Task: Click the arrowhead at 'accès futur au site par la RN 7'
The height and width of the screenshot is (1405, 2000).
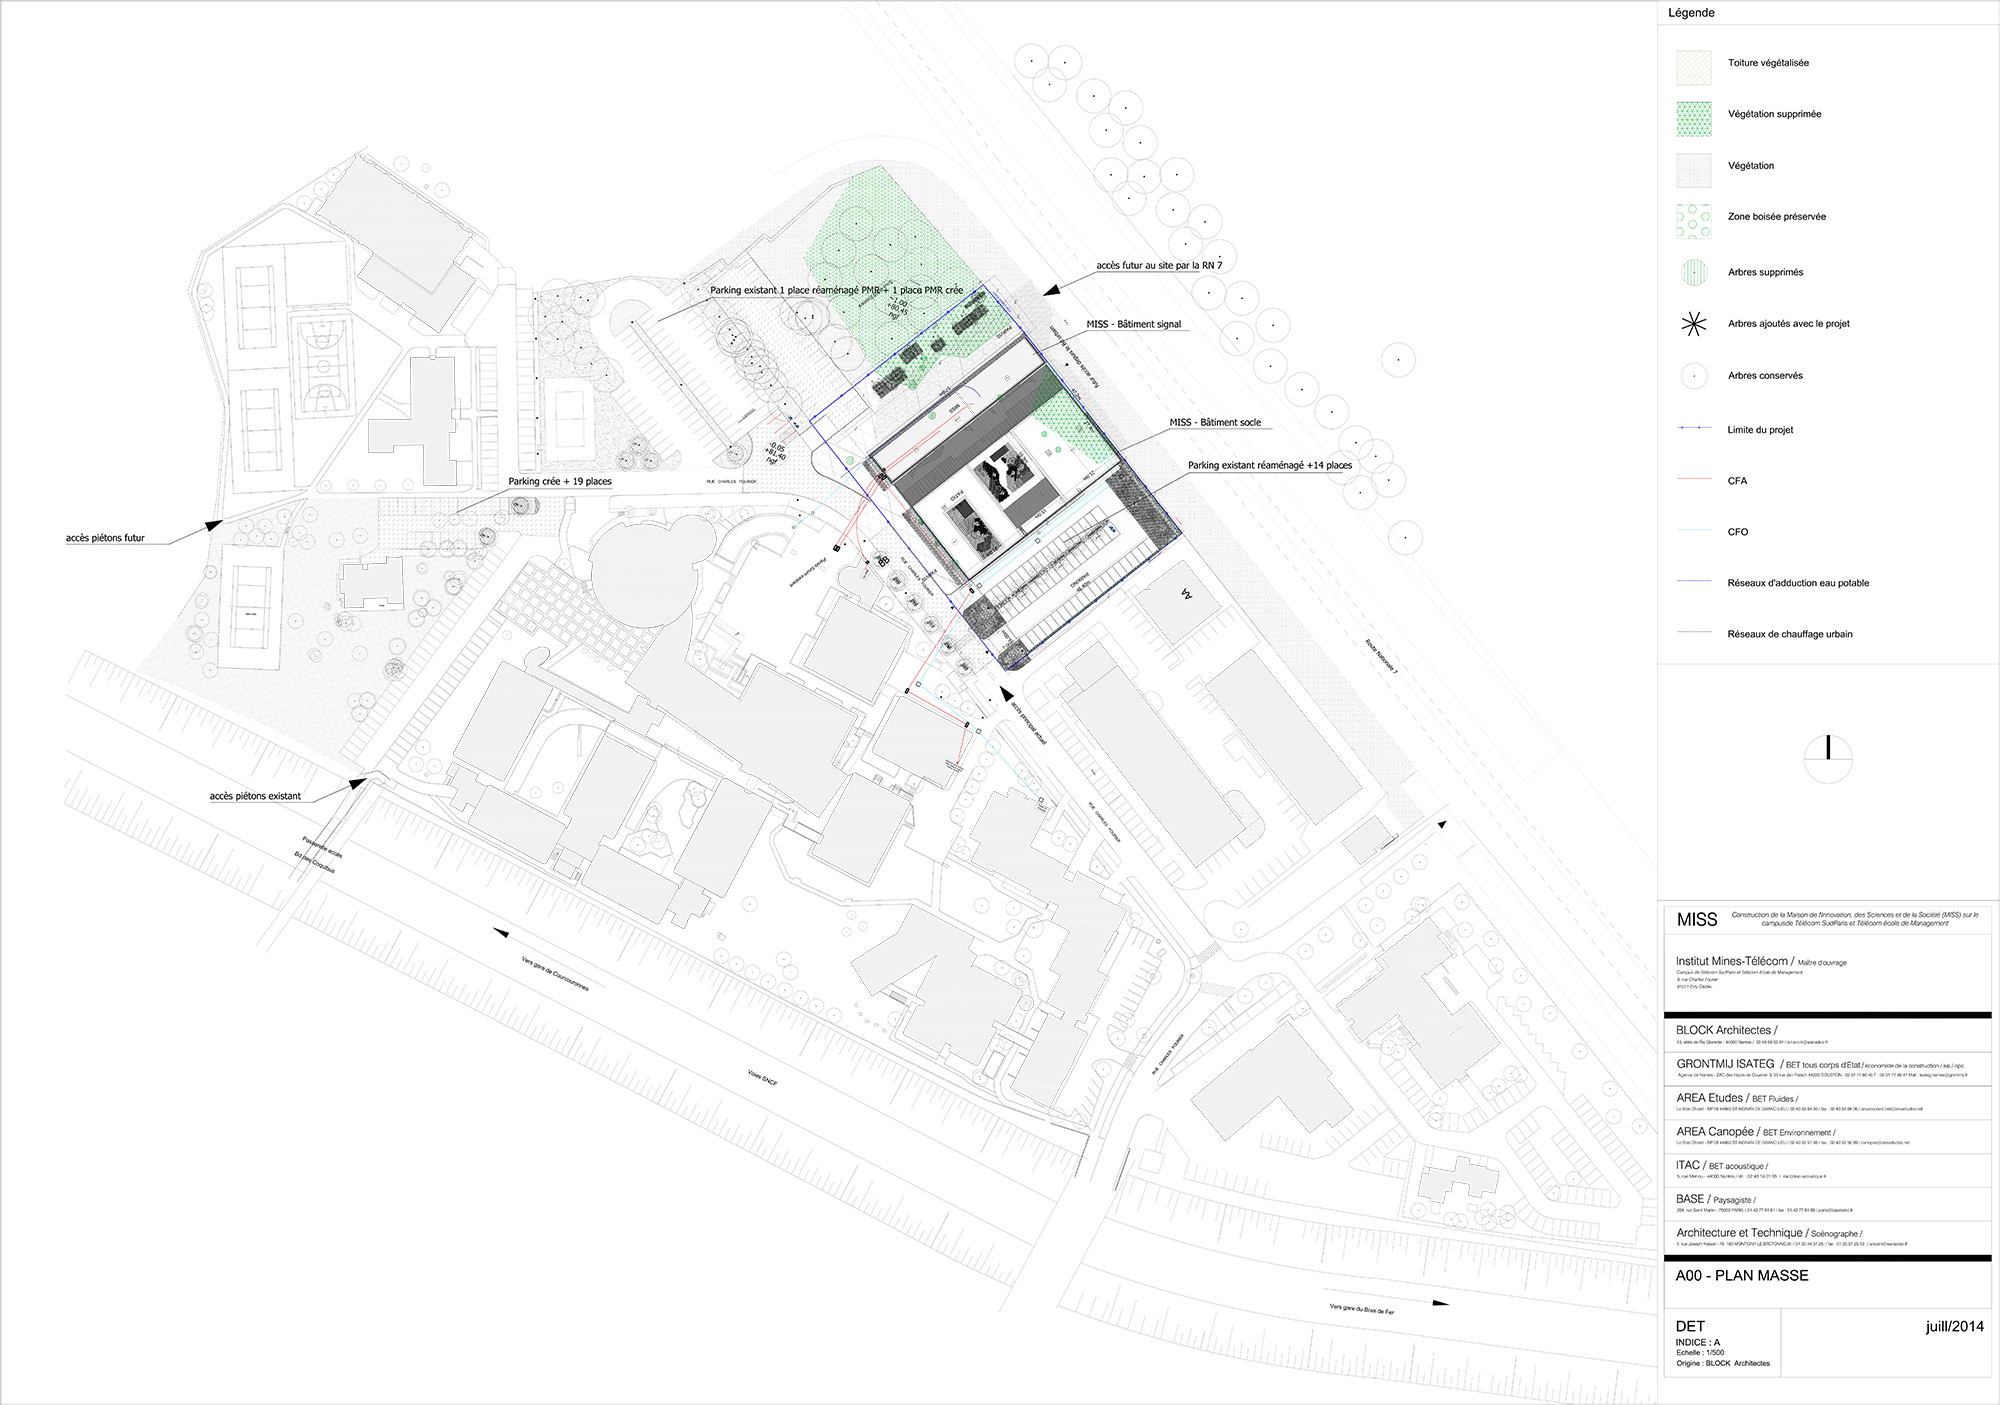Action: 1051,291
